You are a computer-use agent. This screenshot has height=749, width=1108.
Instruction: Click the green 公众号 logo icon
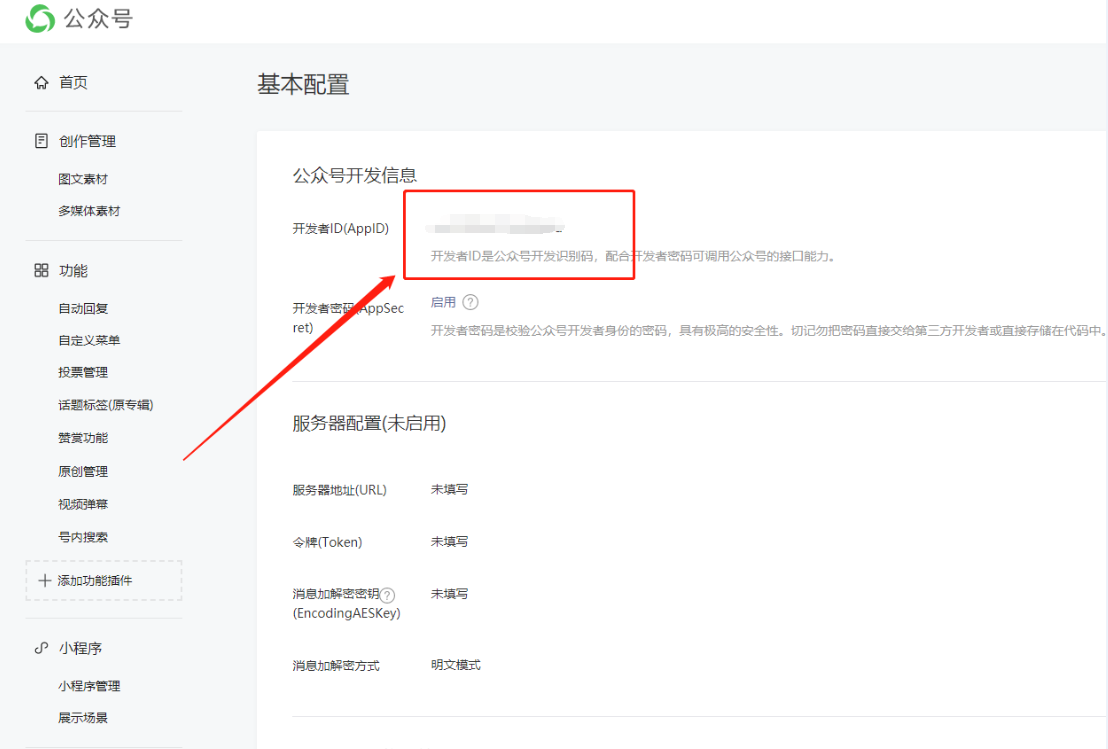click(x=41, y=18)
